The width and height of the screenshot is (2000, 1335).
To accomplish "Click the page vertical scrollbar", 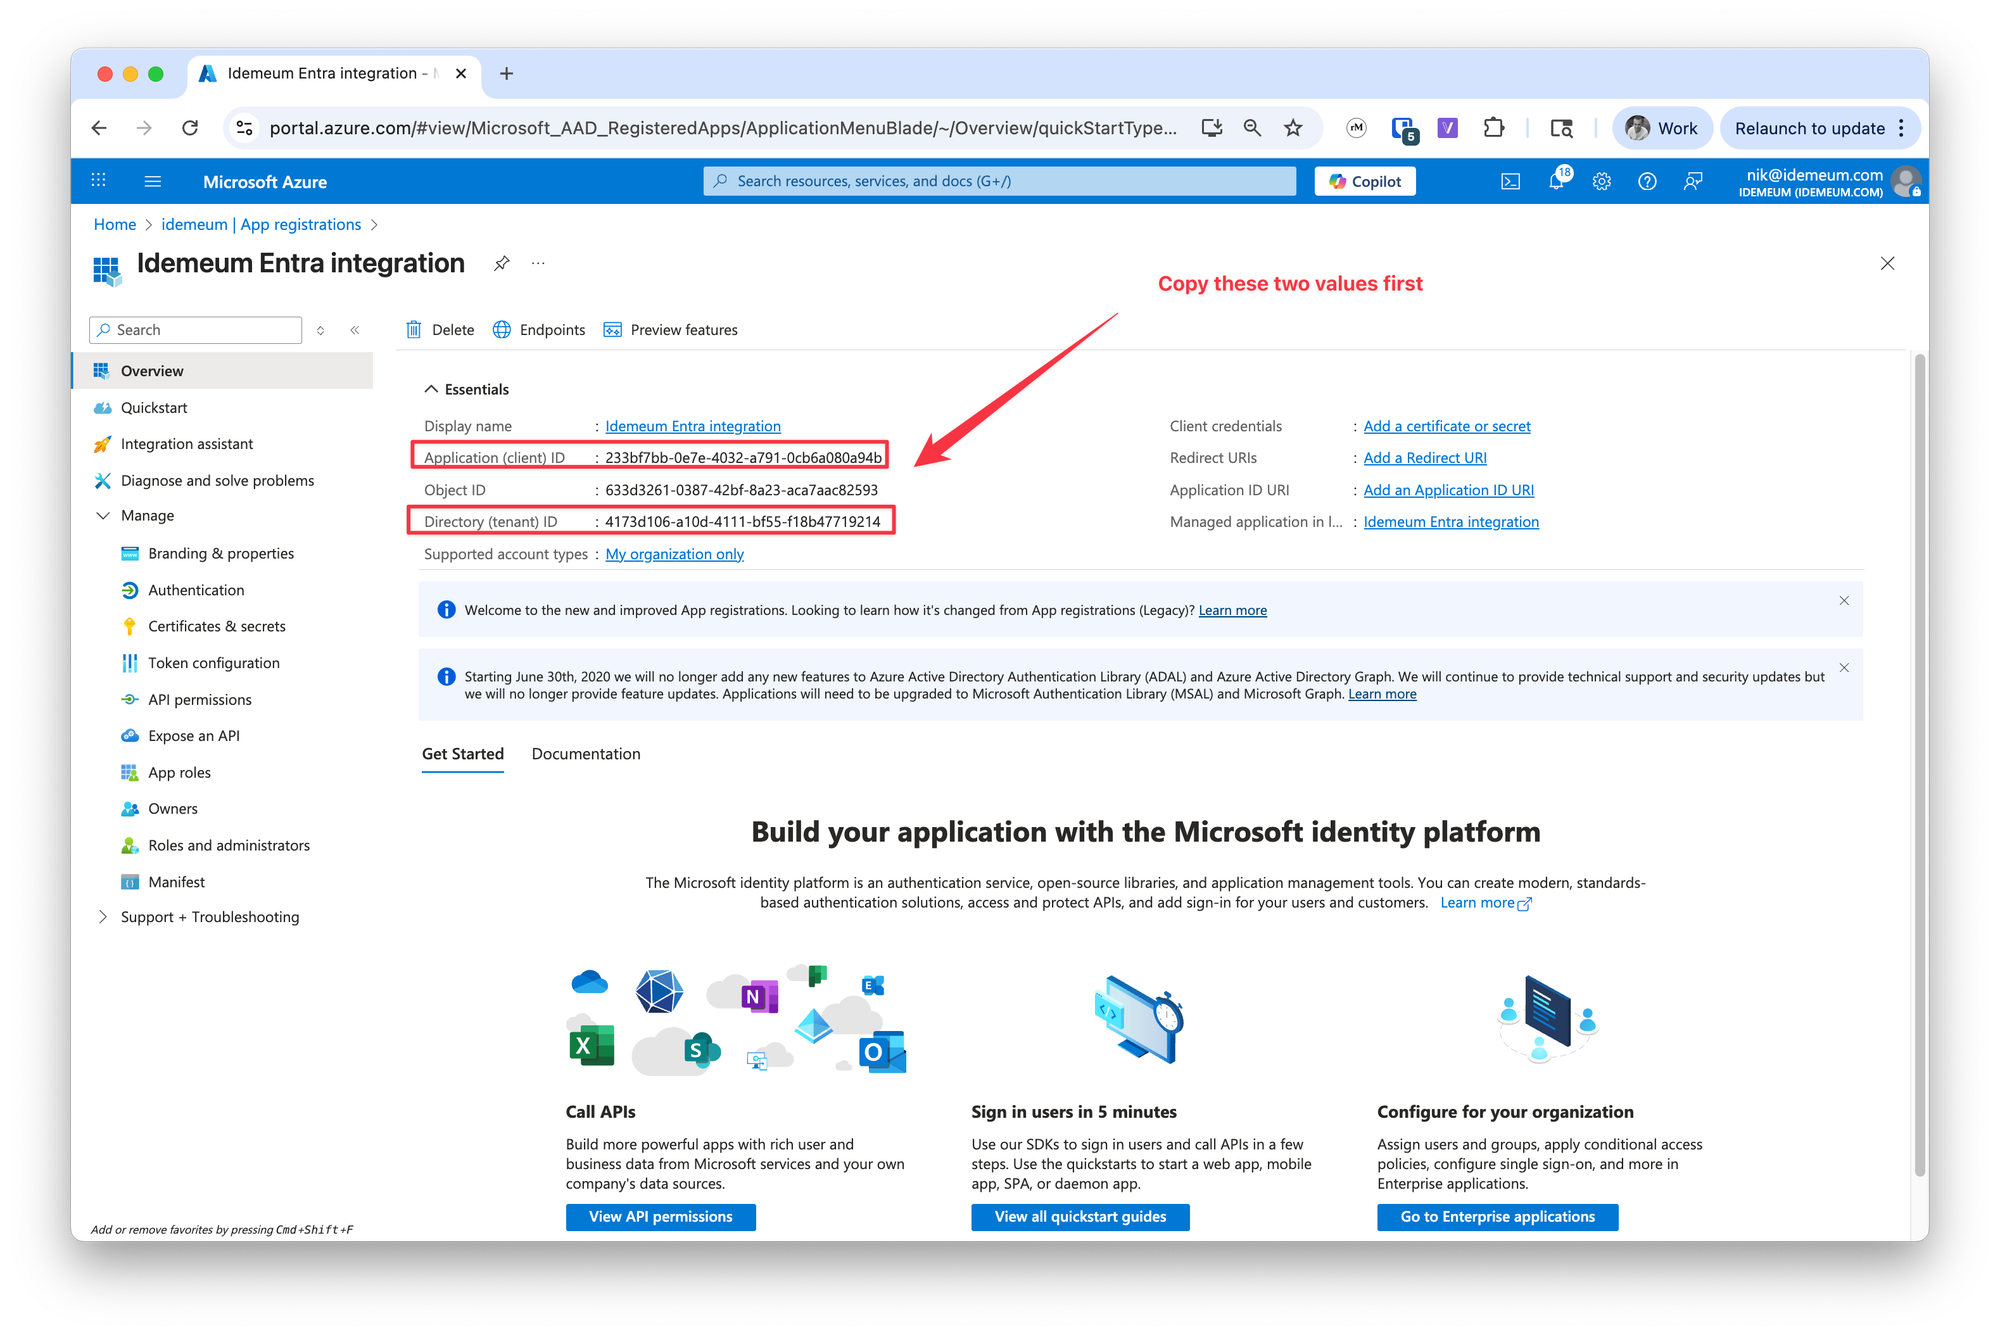I will tap(1919, 765).
